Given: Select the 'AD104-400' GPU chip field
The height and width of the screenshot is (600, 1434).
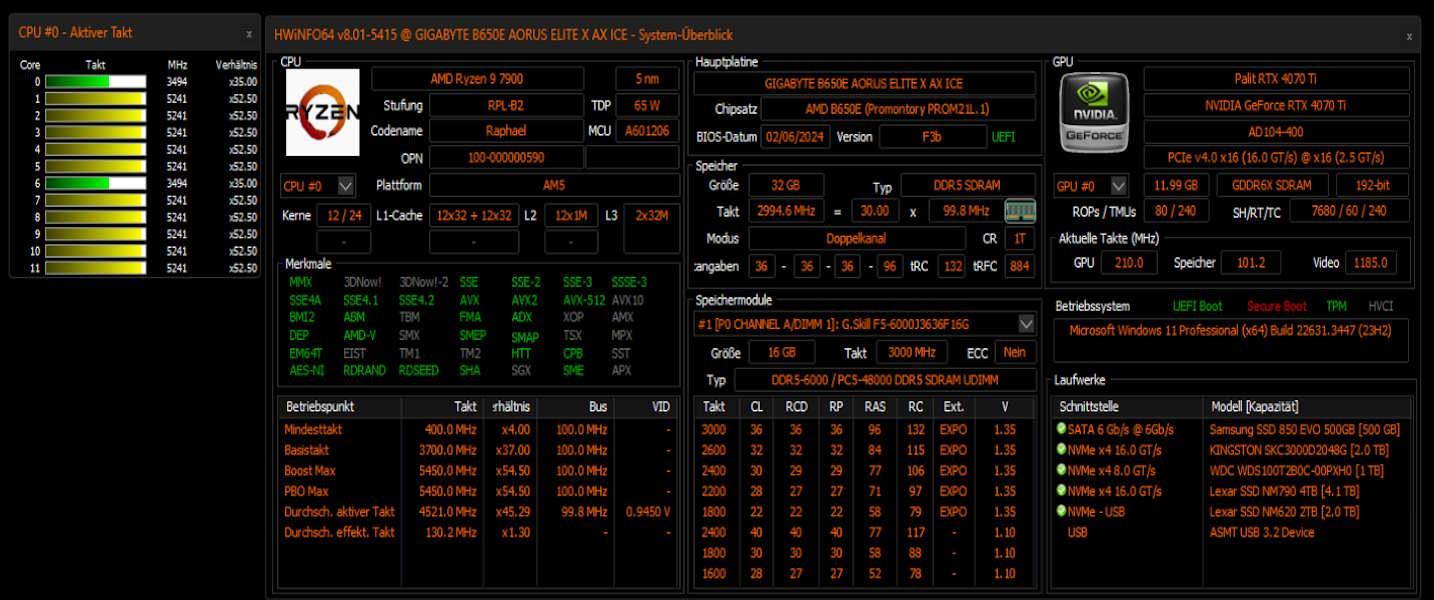Looking at the screenshot, I should click(x=1277, y=131).
